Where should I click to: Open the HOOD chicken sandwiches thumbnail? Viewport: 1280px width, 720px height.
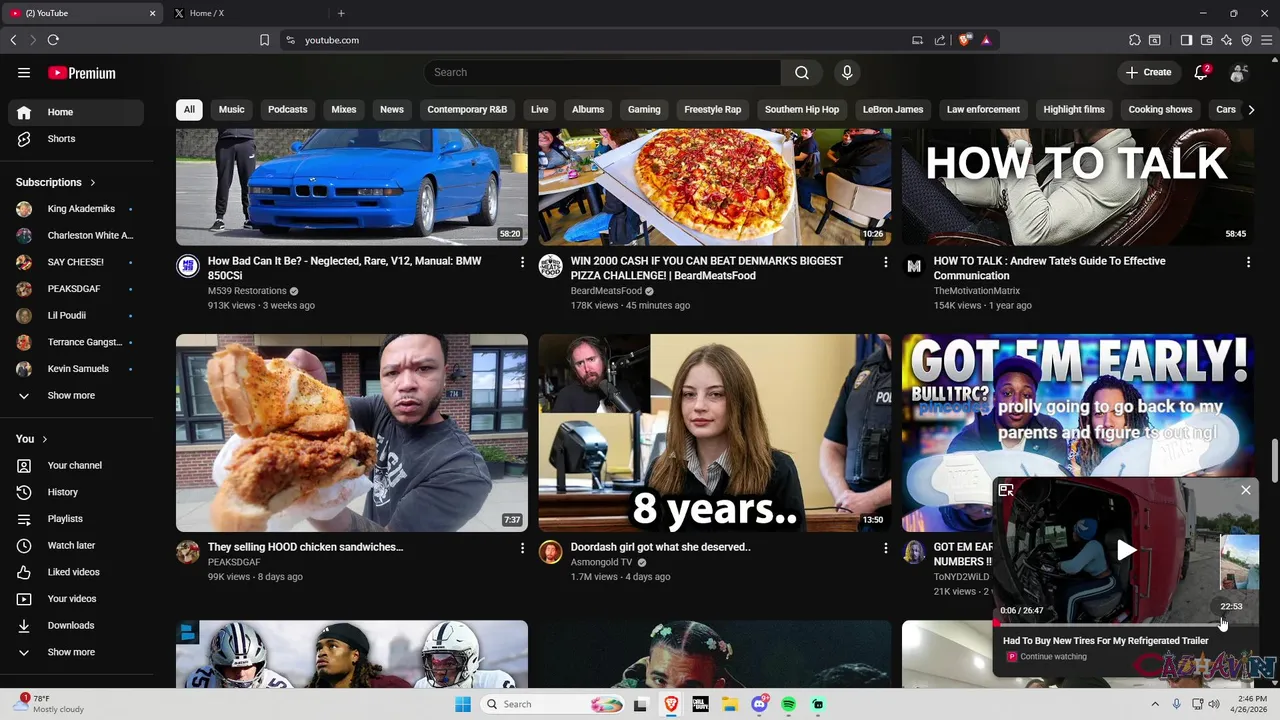(352, 433)
